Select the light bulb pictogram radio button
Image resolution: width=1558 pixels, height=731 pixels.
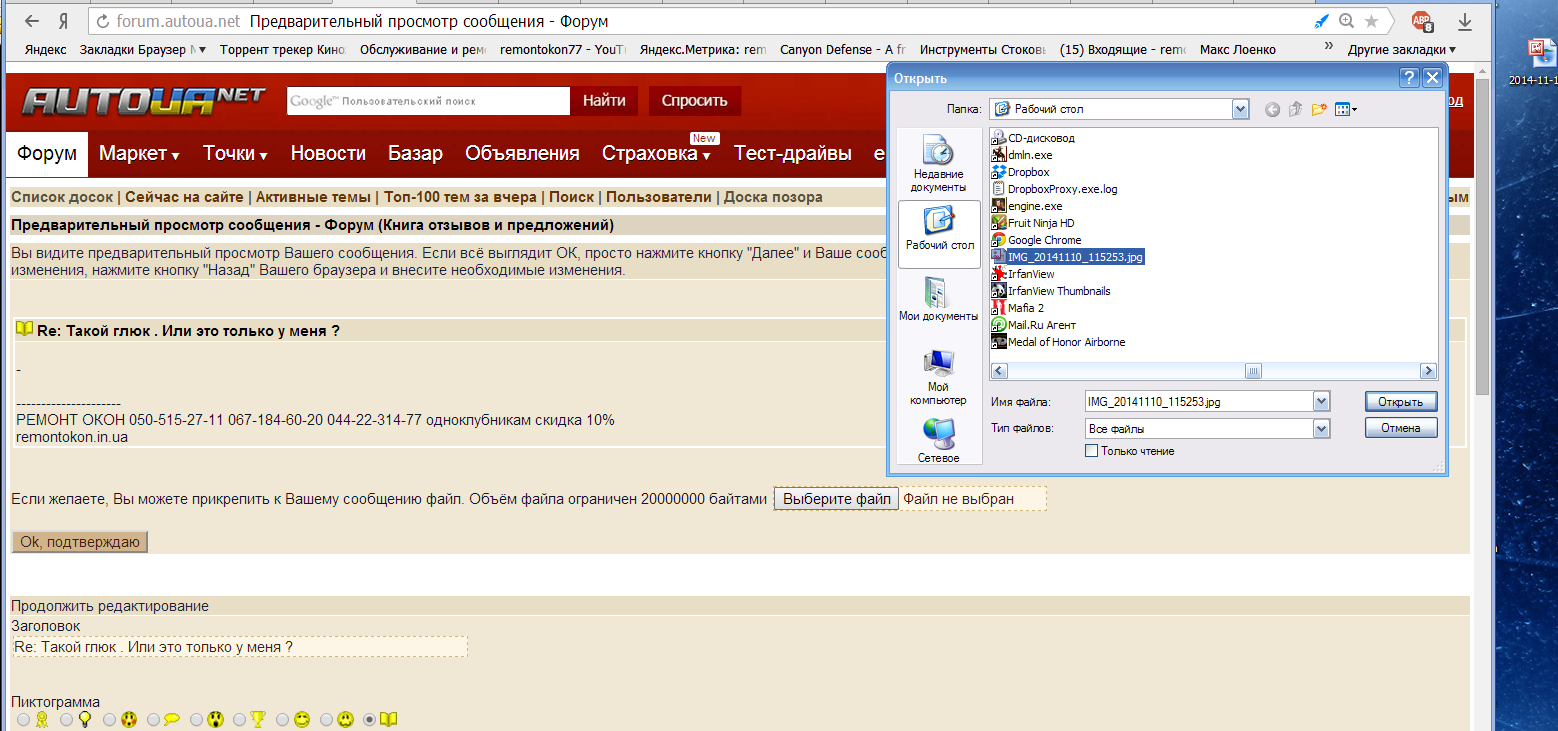click(x=67, y=719)
